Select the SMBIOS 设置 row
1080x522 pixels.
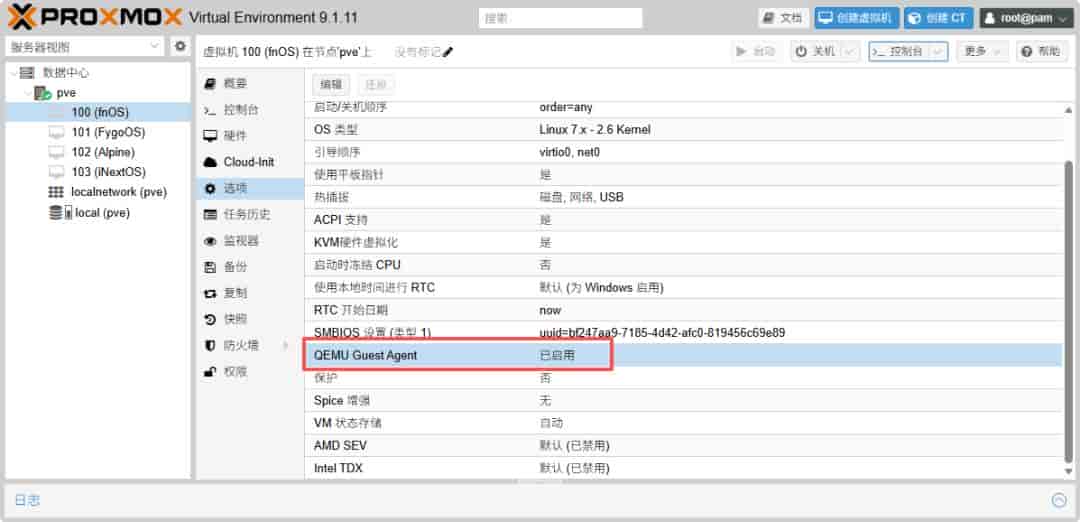pos(684,333)
